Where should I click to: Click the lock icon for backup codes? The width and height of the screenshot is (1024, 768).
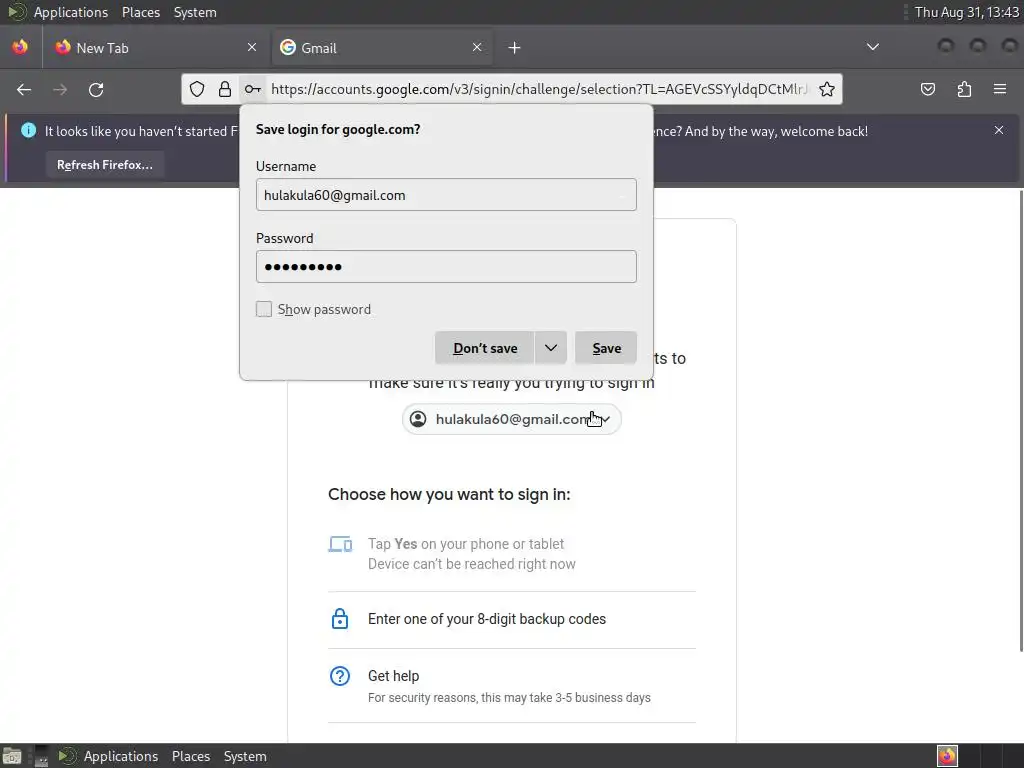tap(340, 618)
